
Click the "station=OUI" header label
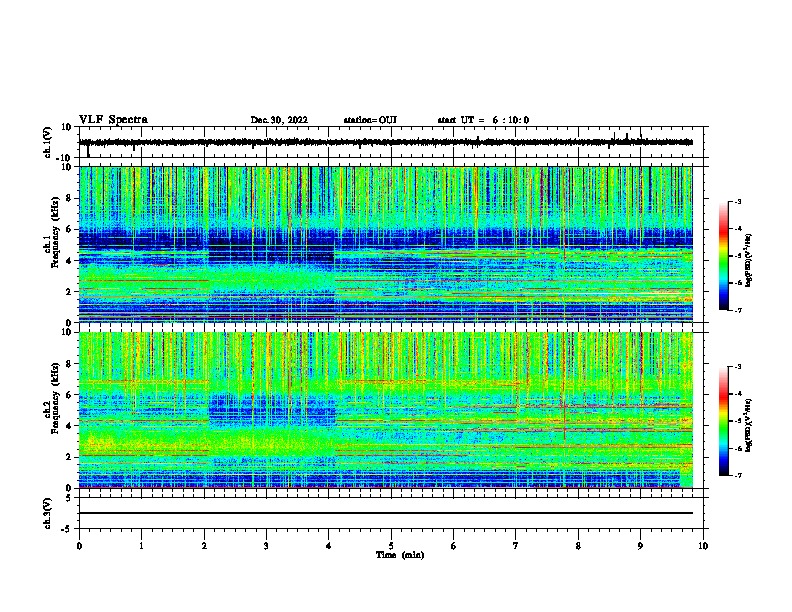click(370, 120)
